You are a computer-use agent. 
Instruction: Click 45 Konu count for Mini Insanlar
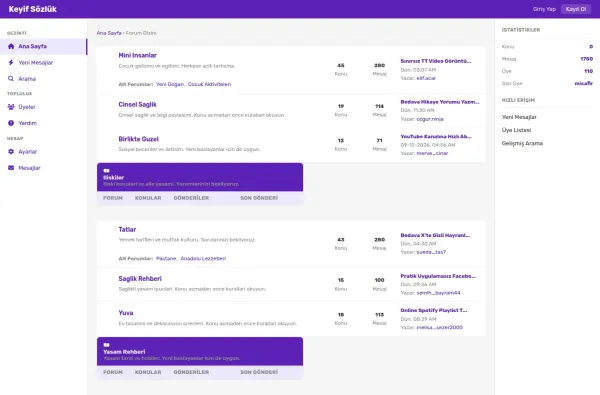341,65
